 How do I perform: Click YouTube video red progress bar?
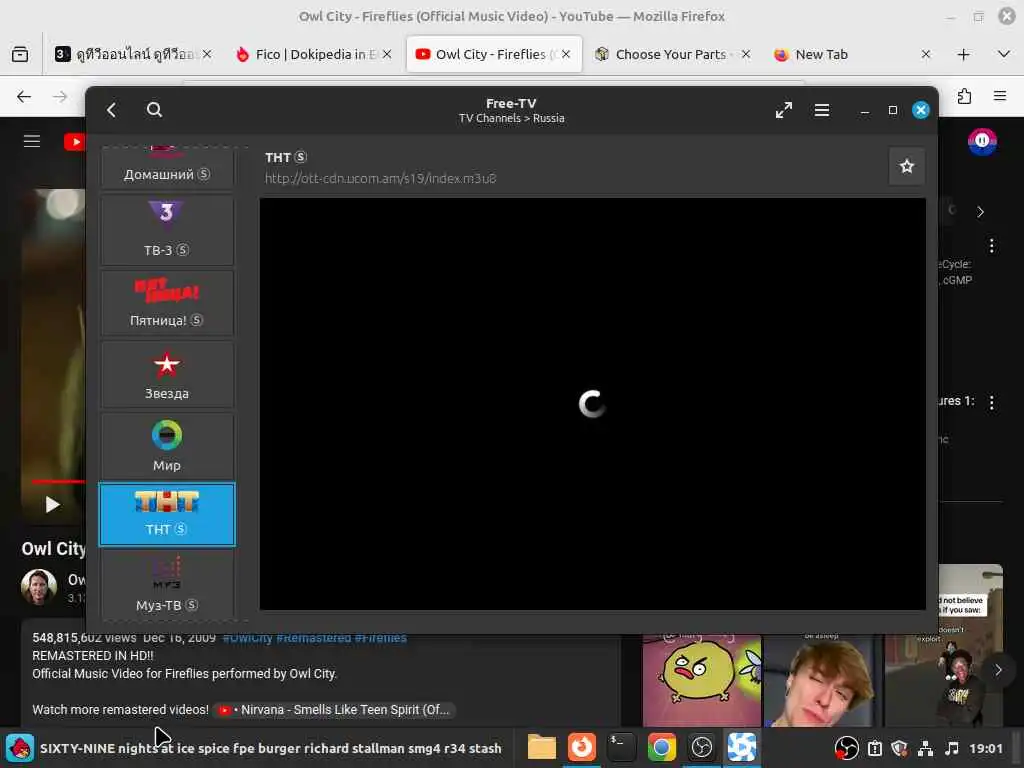(x=58, y=481)
